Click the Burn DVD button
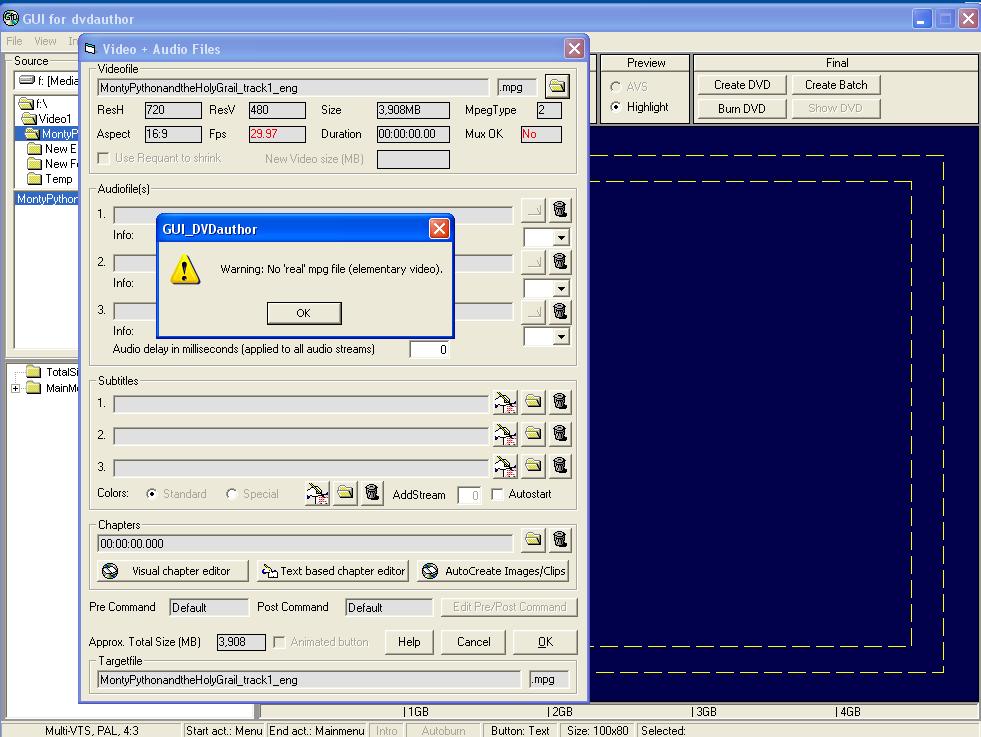This screenshot has width=981, height=737. pyautogui.click(x=742, y=108)
